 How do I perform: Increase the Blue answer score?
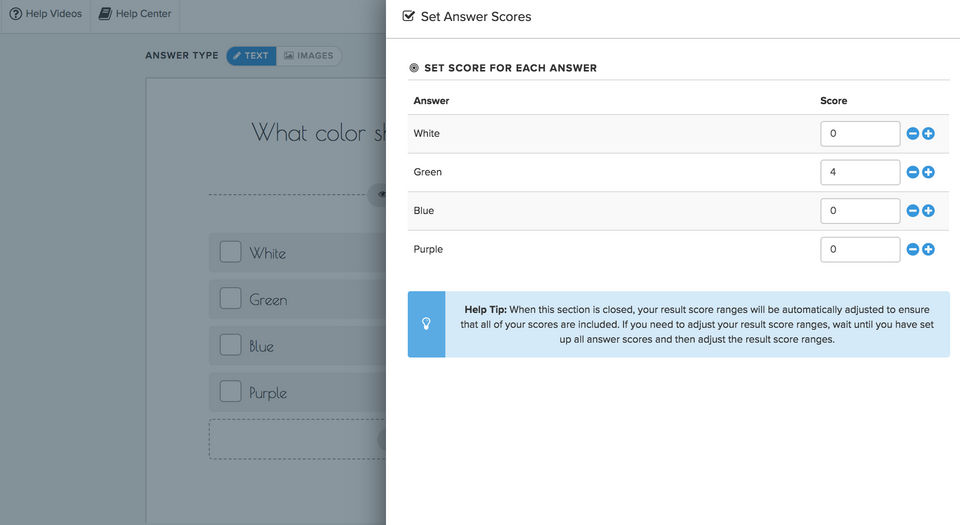(x=928, y=211)
